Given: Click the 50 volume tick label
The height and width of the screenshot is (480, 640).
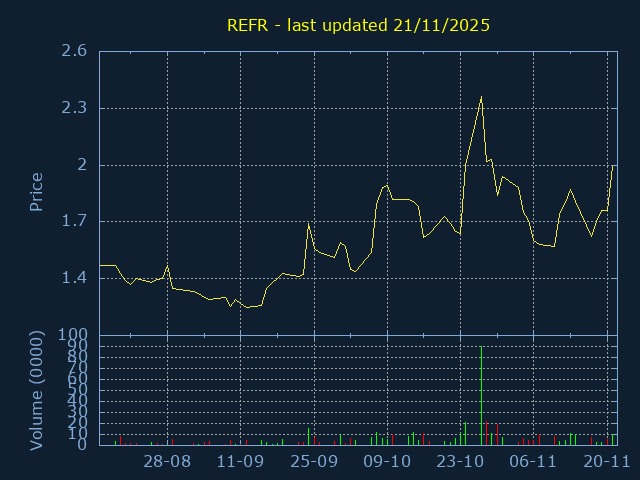Looking at the screenshot, I should tap(78, 390).
